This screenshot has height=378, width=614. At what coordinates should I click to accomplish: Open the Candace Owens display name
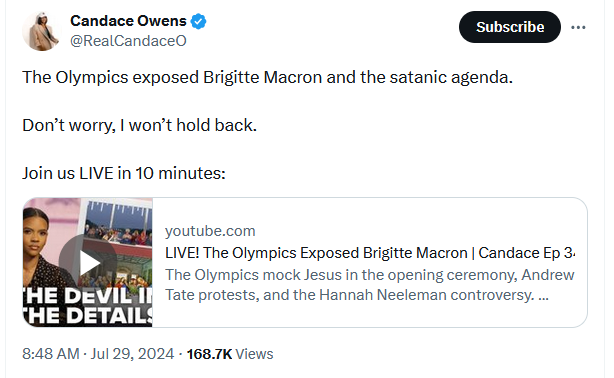[128, 21]
